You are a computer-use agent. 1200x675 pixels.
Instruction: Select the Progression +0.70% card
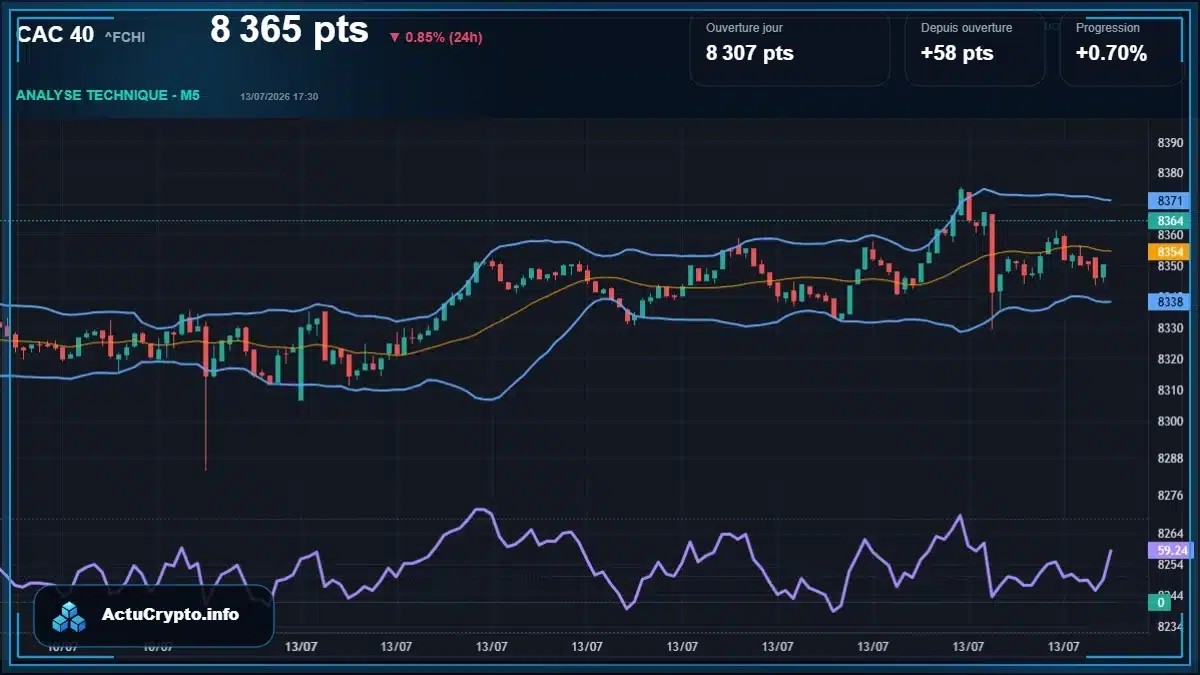point(1121,49)
